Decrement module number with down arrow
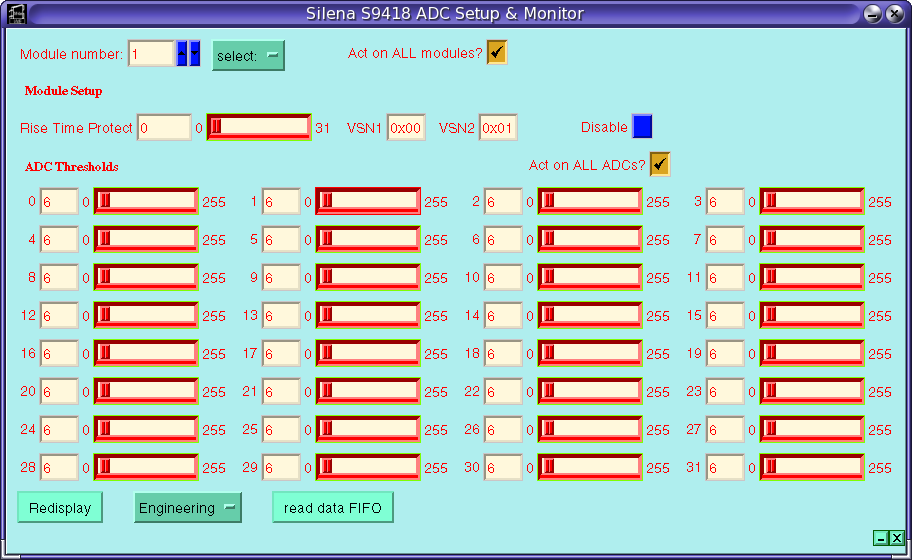 coord(195,54)
